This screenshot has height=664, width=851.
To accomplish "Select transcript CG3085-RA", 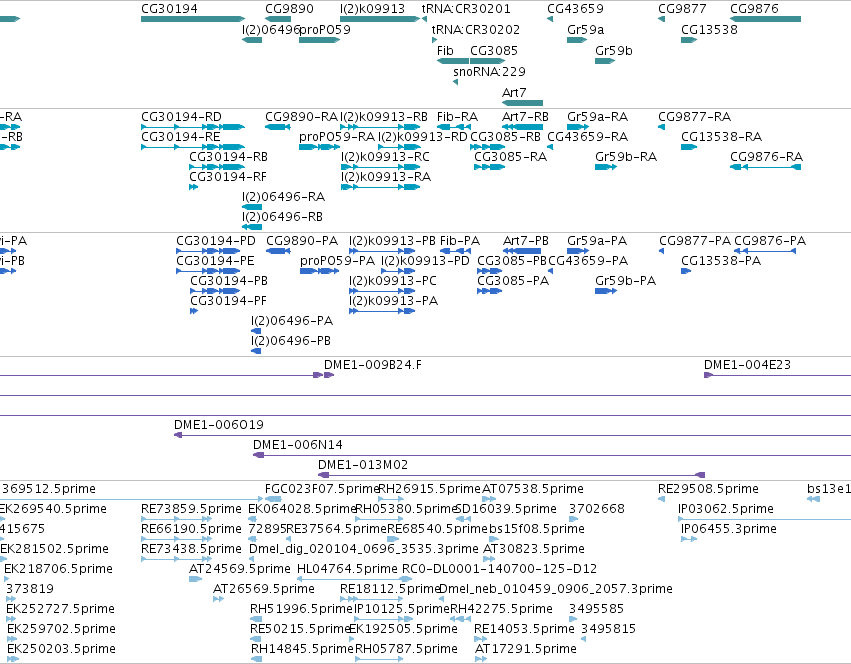I will [x=490, y=167].
